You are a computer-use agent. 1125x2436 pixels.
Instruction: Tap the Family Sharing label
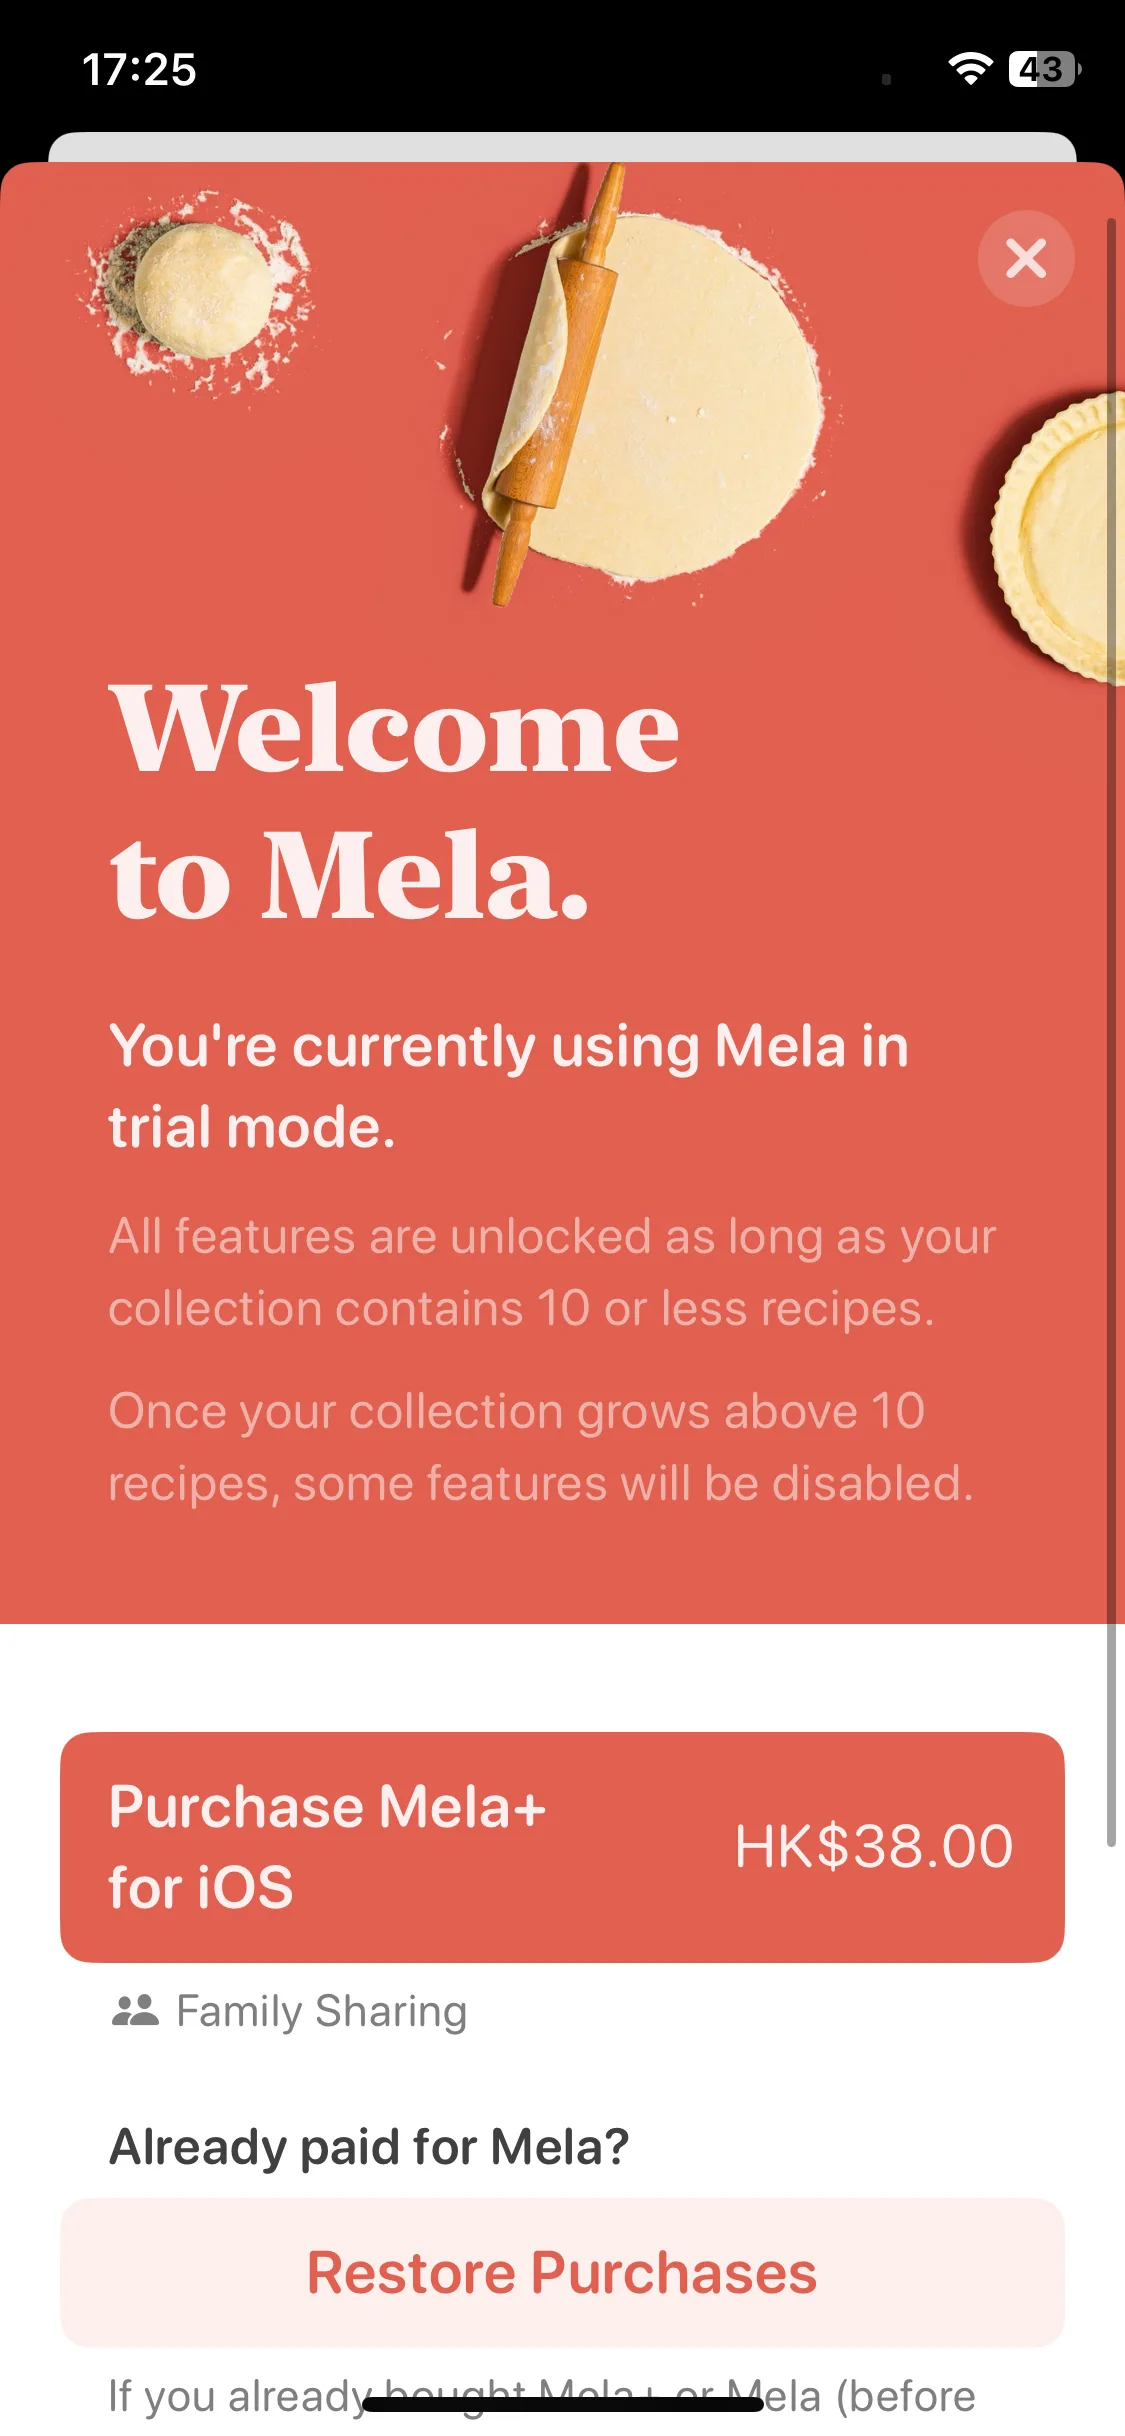(322, 2011)
